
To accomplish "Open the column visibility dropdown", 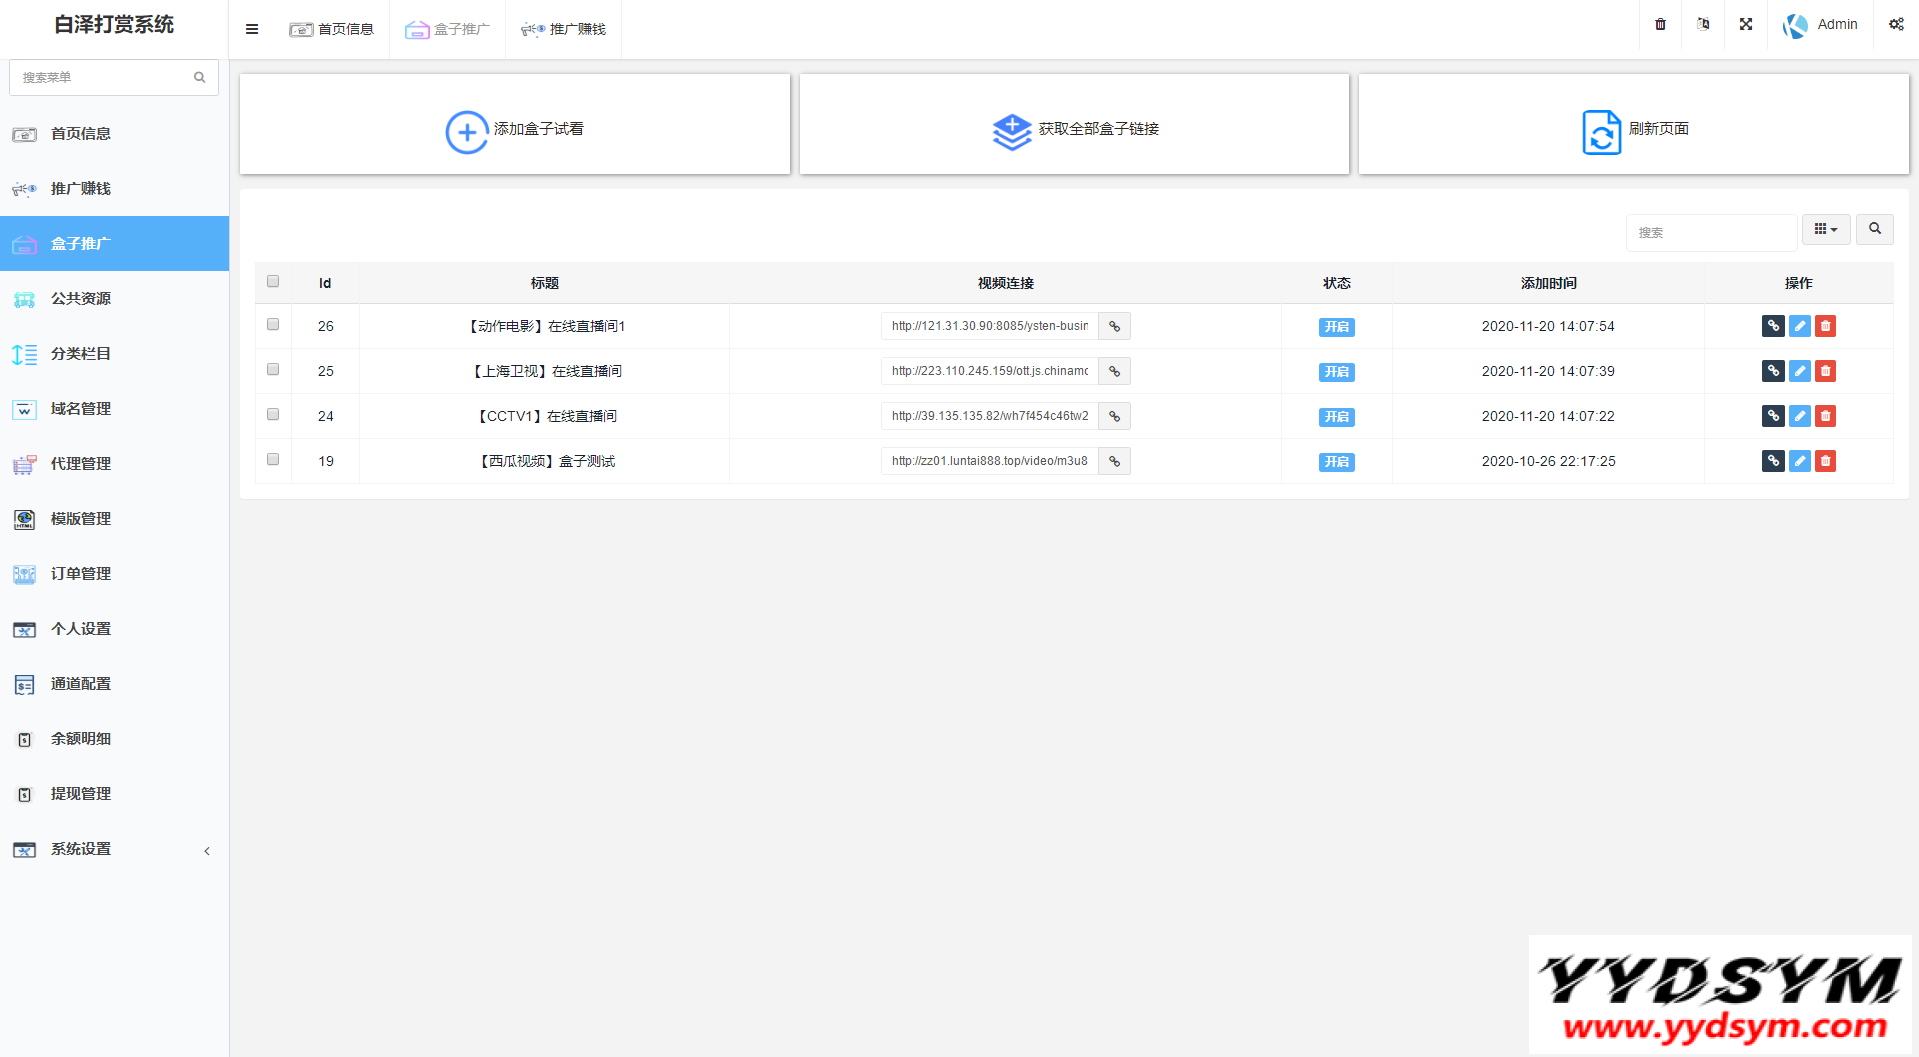I will [1826, 229].
